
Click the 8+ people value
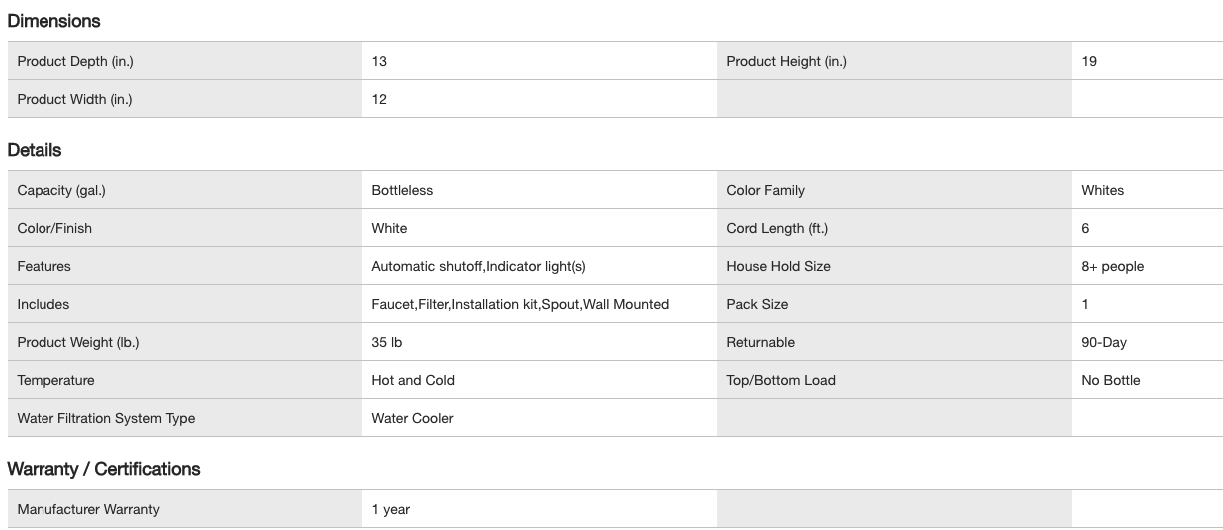pos(1112,266)
